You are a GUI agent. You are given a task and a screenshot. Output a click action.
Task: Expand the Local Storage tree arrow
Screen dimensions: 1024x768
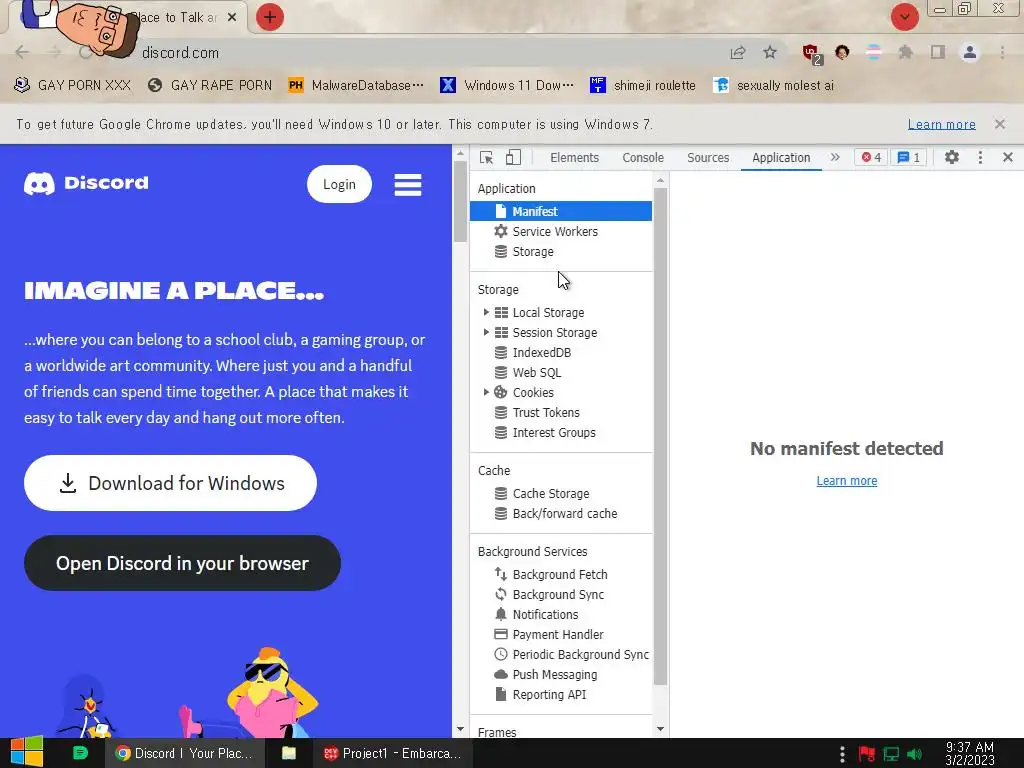pyautogui.click(x=486, y=312)
